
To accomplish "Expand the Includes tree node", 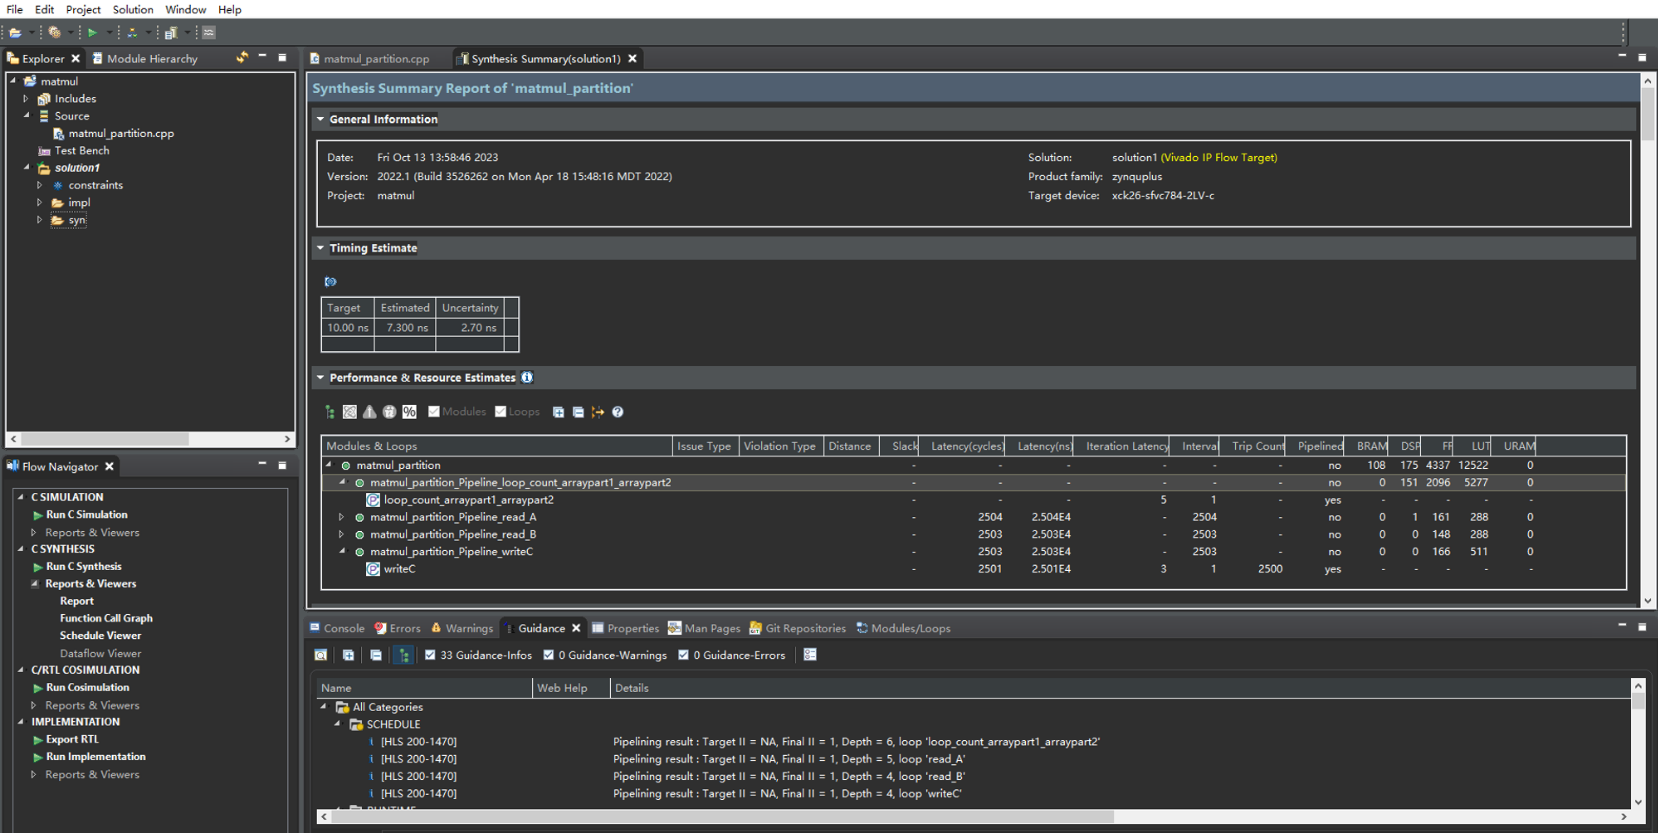I will click(x=26, y=99).
